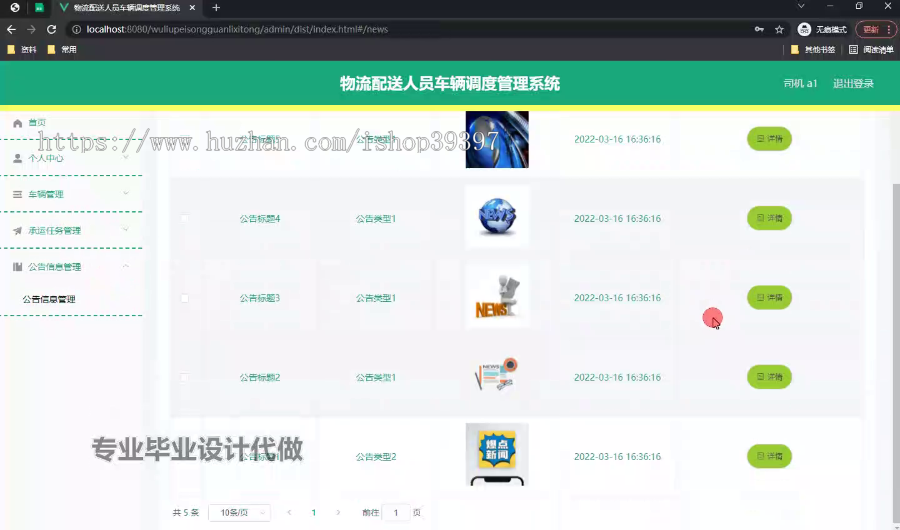Click the 公告标题4 title text
The height and width of the screenshot is (530, 900).
259,219
